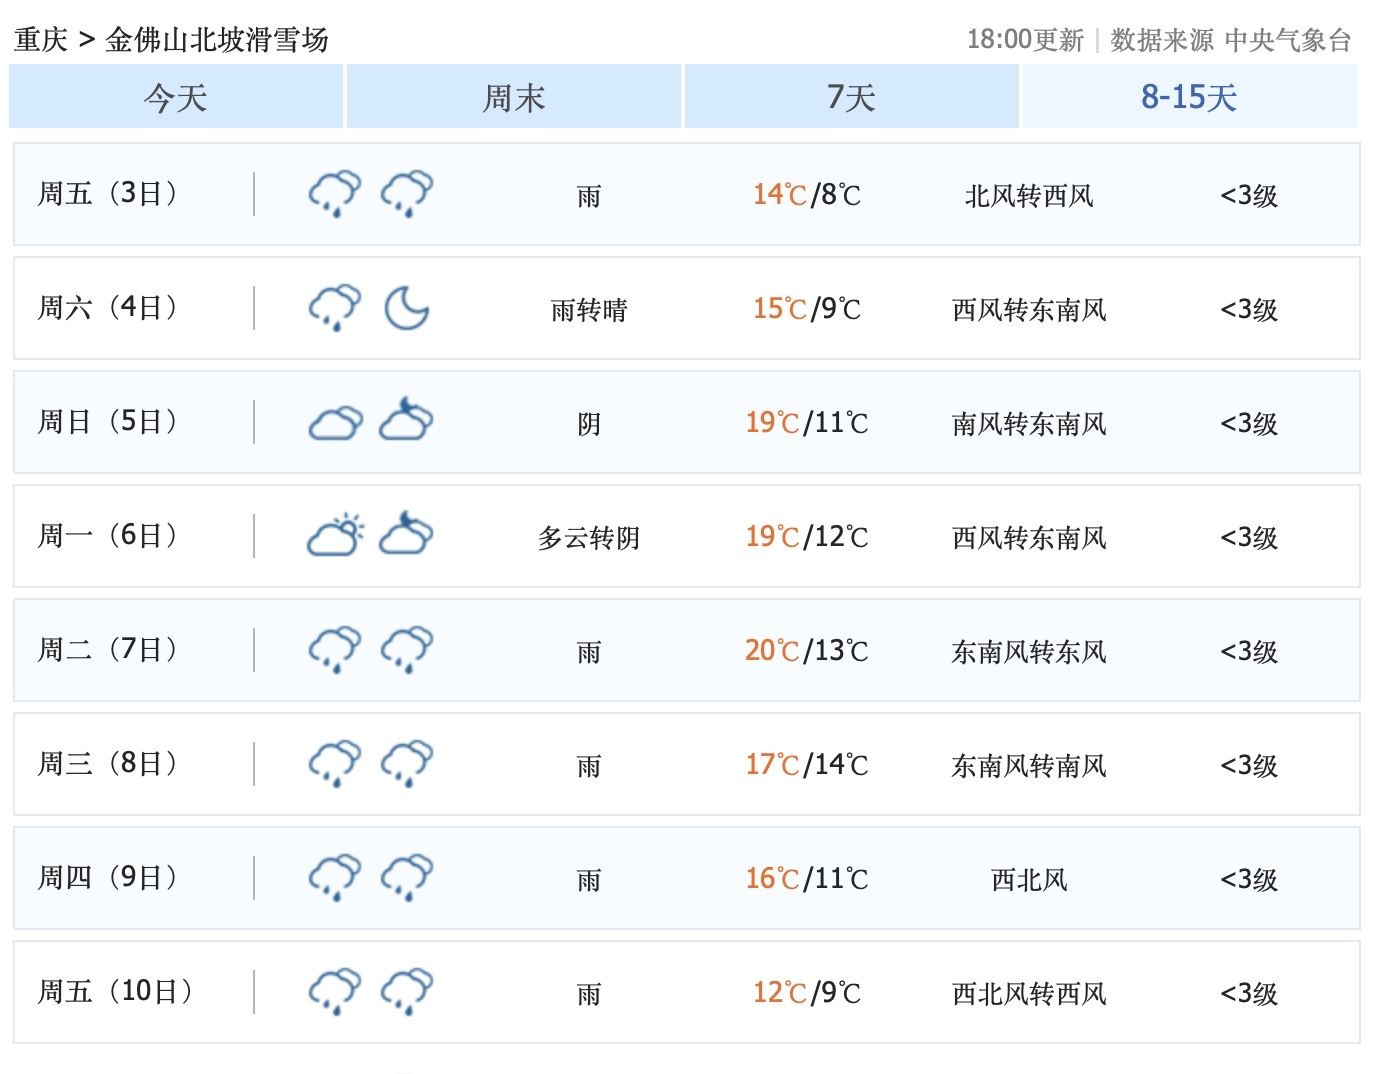This screenshot has height=1074, width=1392.
Task: Click 东南风转东风 wind direction
Action: [x=1029, y=652]
